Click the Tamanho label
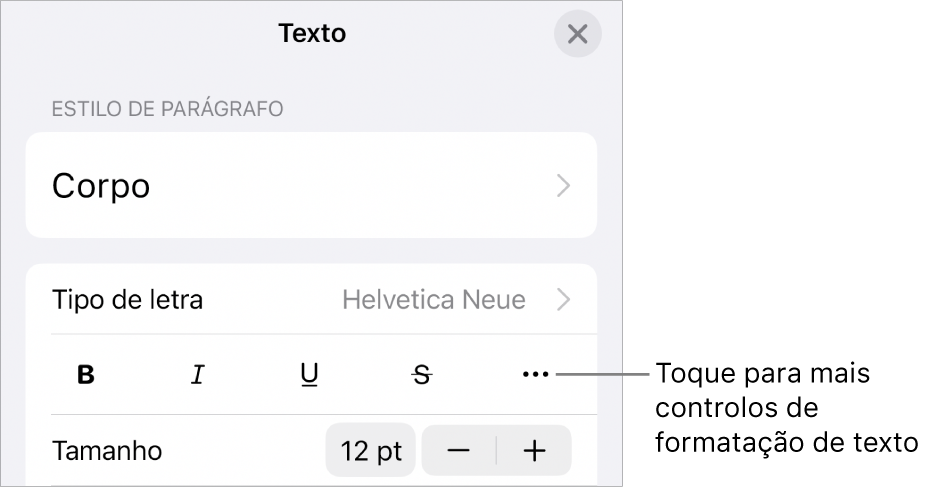 point(106,451)
